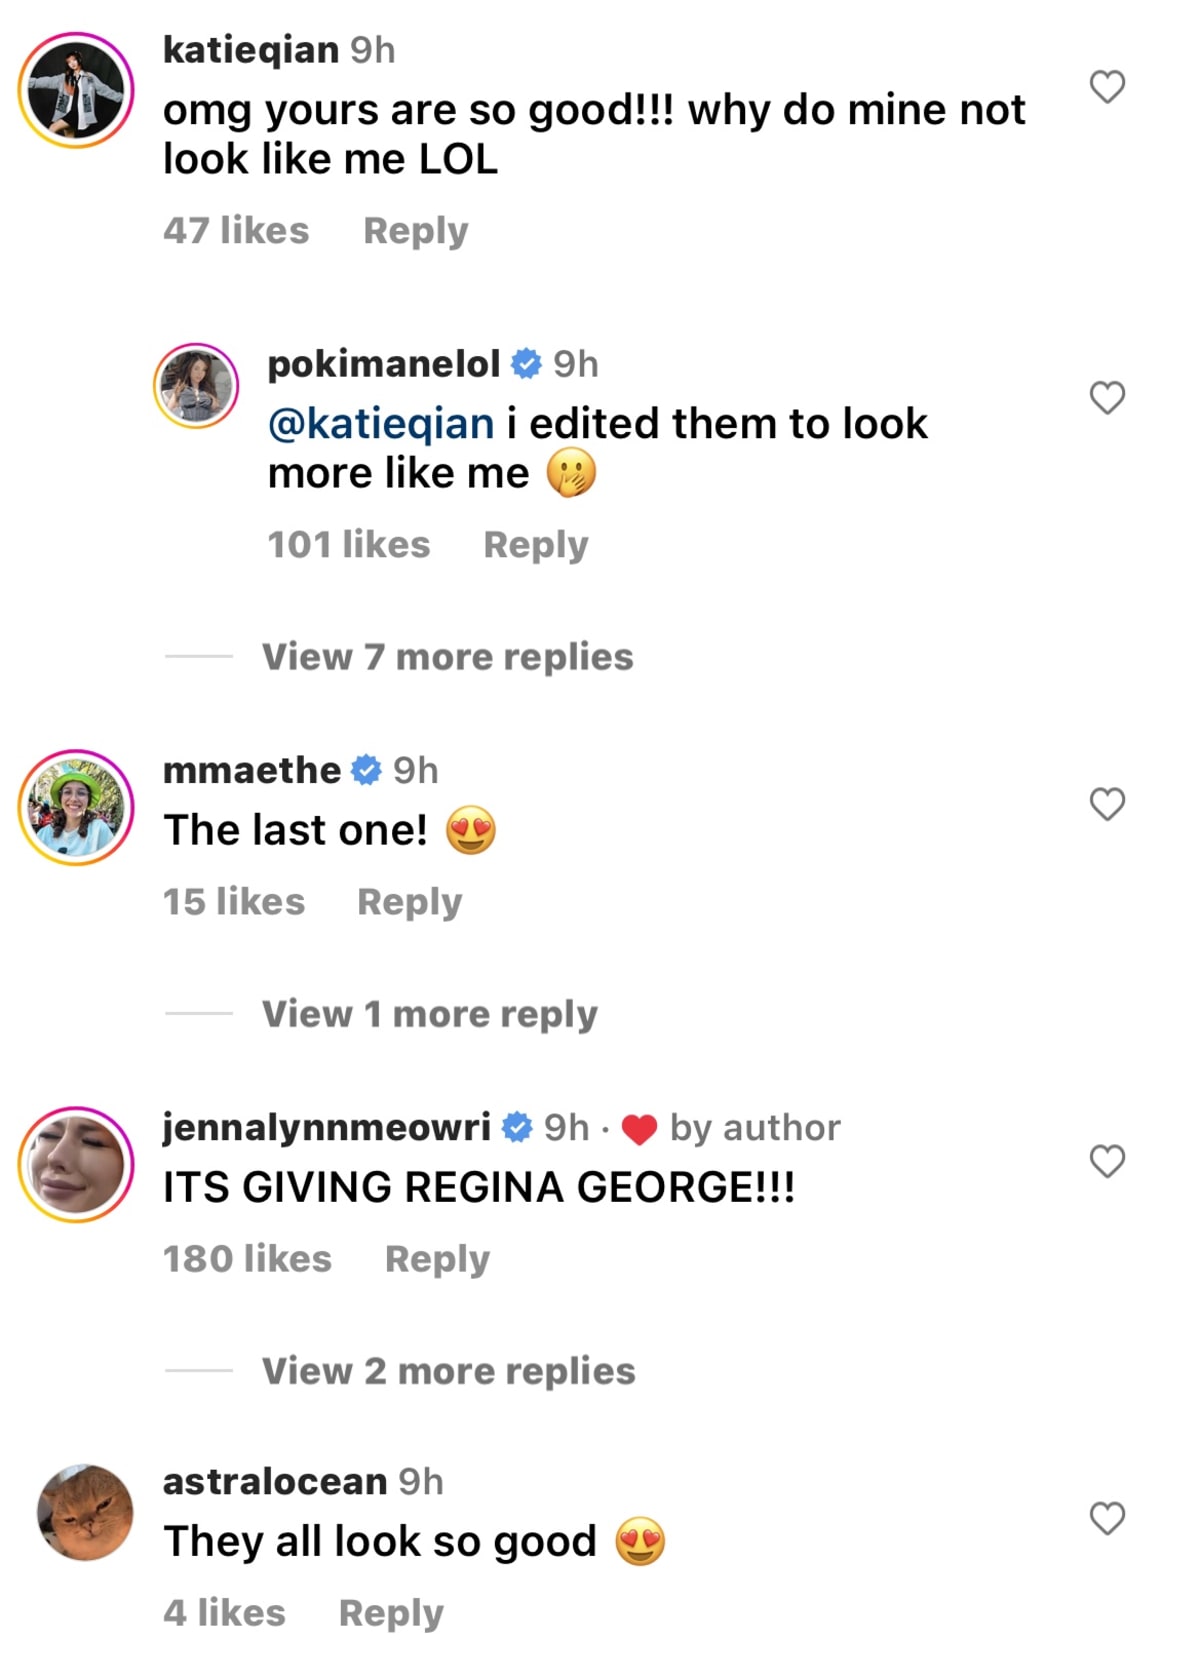Toggle like on jennalynnmeowri's comment heart
The width and height of the screenshot is (1200, 1678).
[x=1106, y=1162]
